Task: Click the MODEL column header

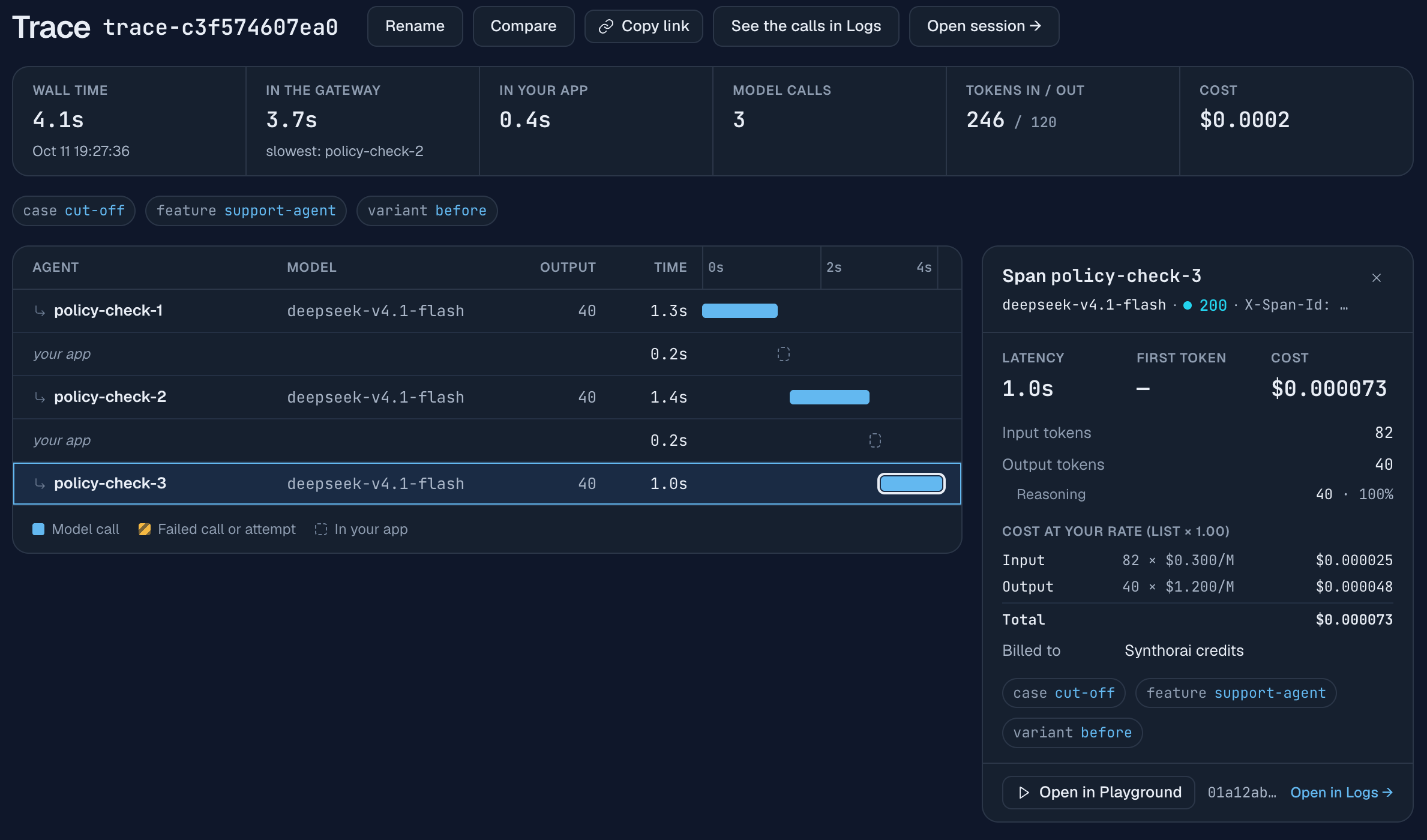Action: [312, 268]
